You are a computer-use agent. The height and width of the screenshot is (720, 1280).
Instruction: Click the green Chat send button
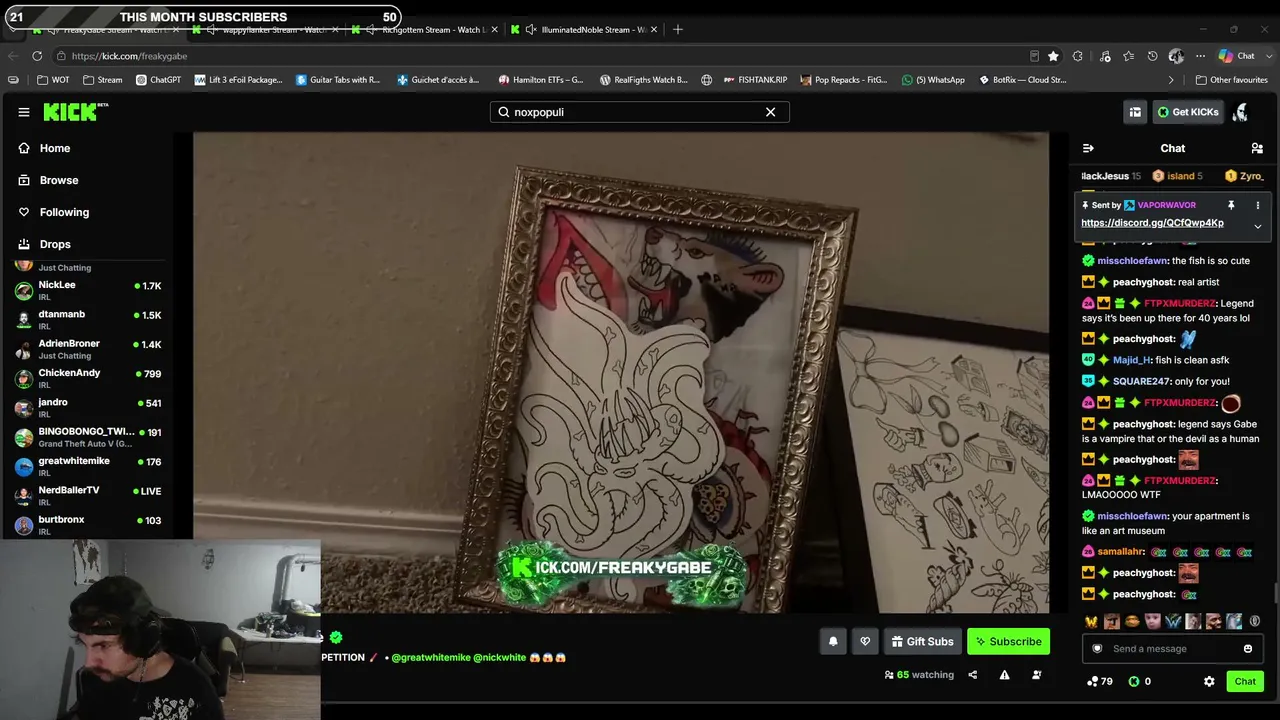(1245, 681)
